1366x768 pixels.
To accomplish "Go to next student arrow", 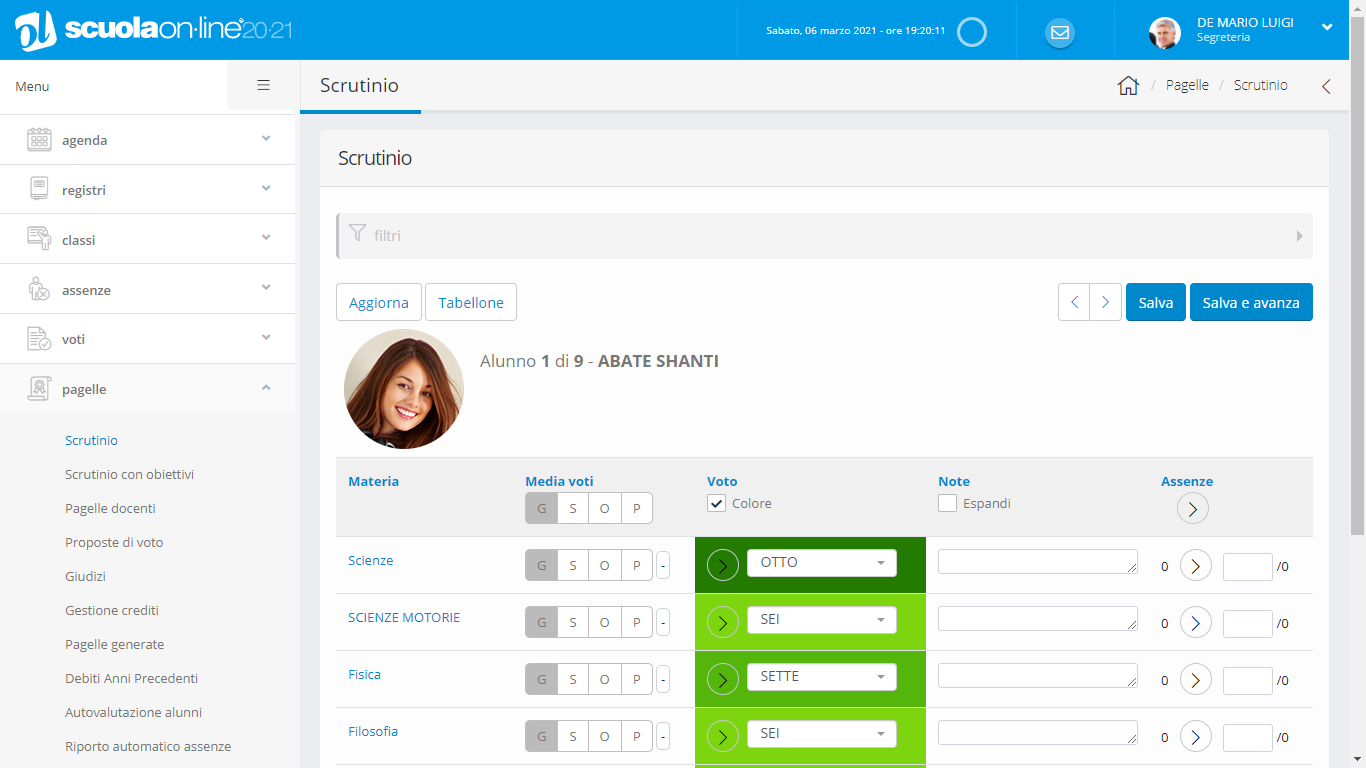I will click(x=1104, y=302).
